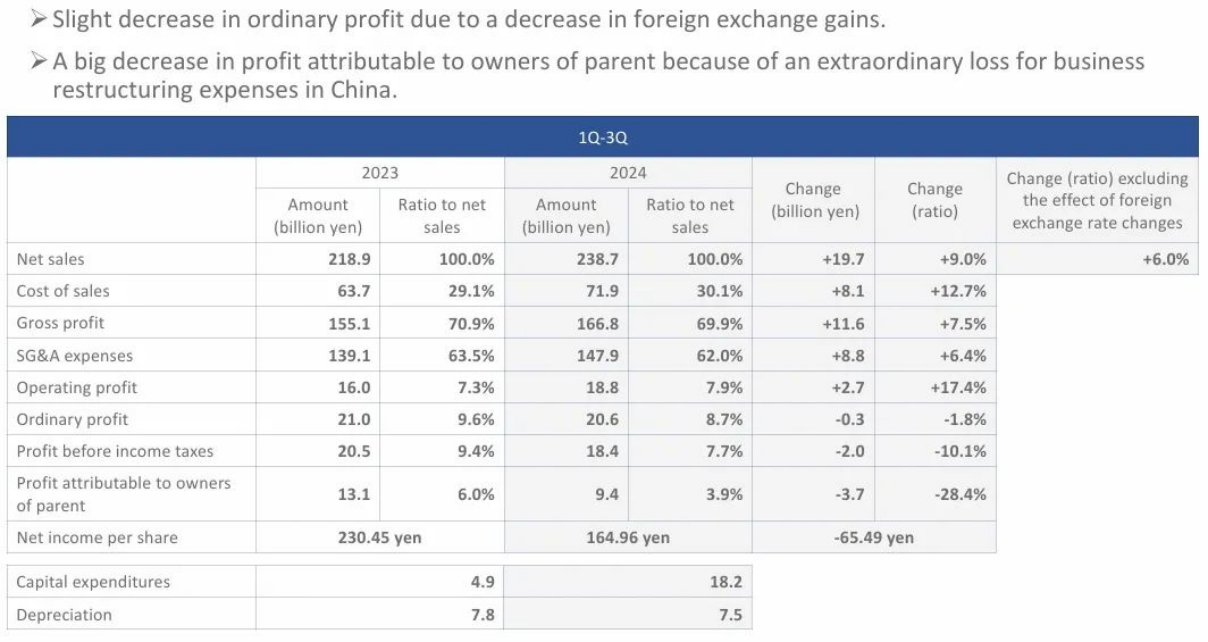Select the Gross profit row label
This screenshot has width=1208, height=642.
pyautogui.click(x=60, y=323)
